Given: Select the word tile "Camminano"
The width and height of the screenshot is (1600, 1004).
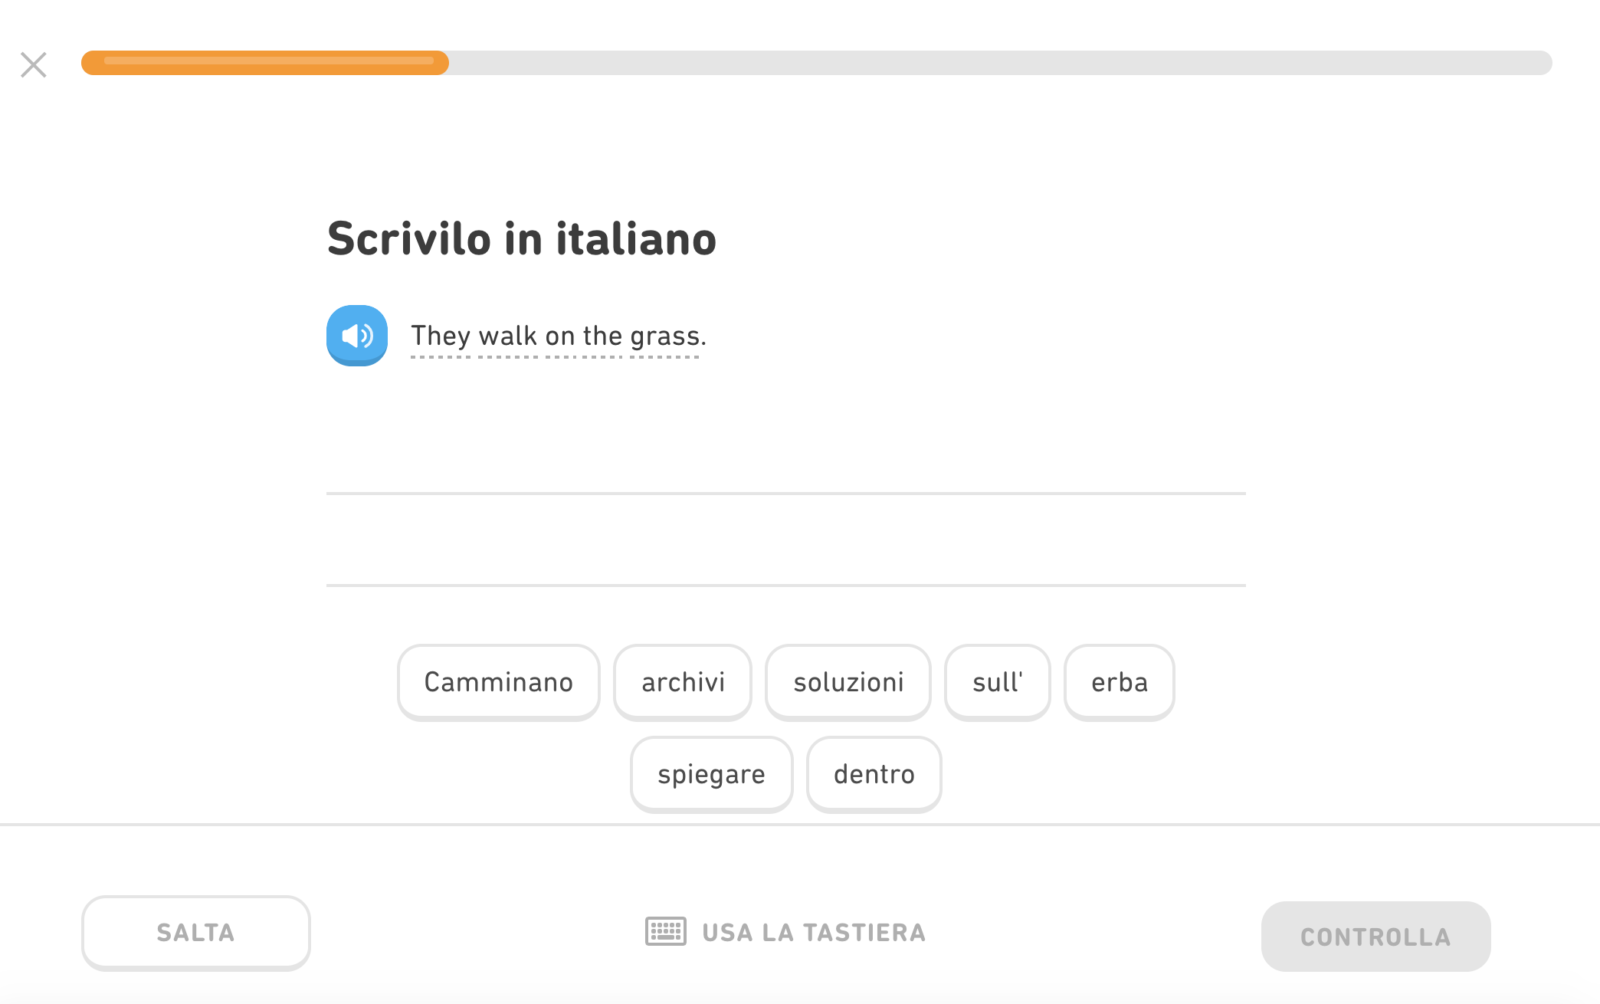Looking at the screenshot, I should point(498,682).
